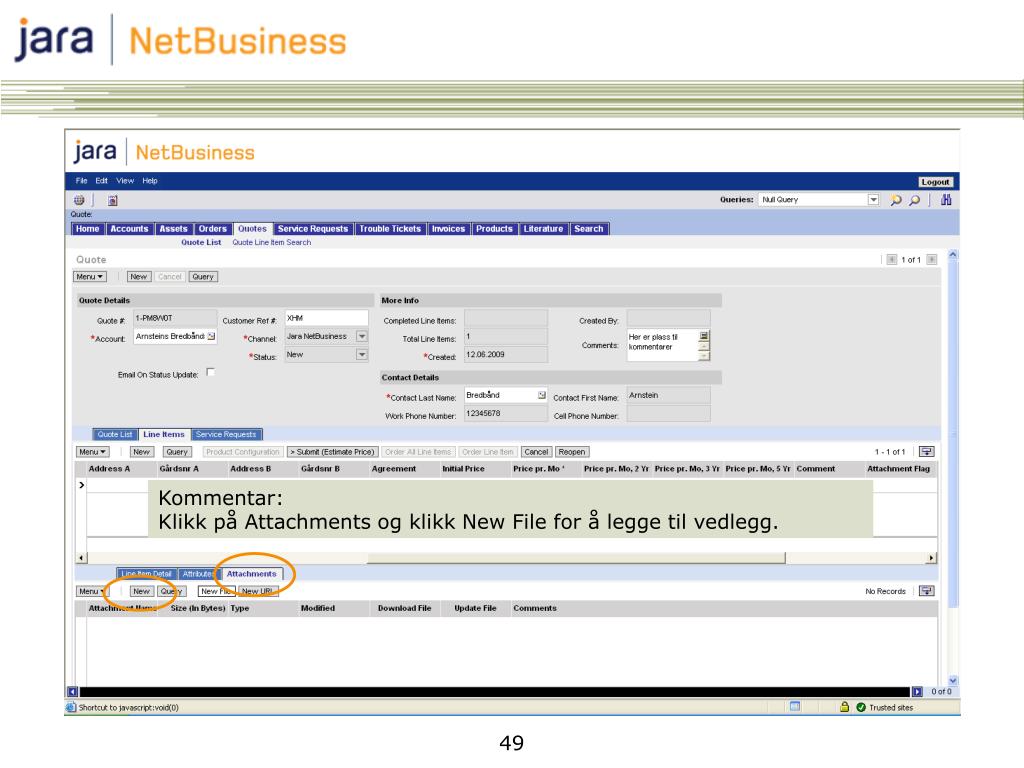Viewport: 1024px width, 768px height.
Task: Click the Quote Line Item Search link
Action: [x=272, y=242]
